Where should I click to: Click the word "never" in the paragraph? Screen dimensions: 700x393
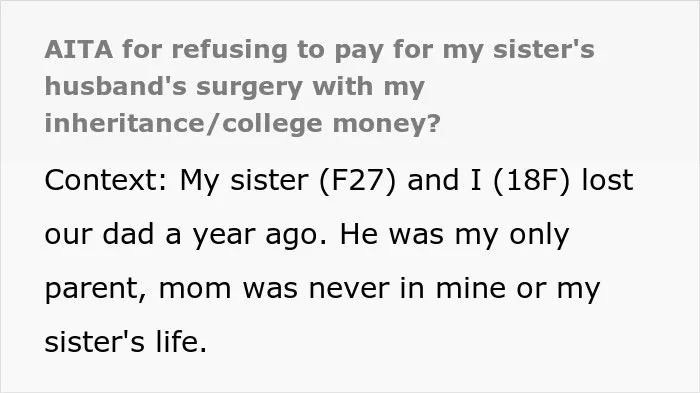349,289
